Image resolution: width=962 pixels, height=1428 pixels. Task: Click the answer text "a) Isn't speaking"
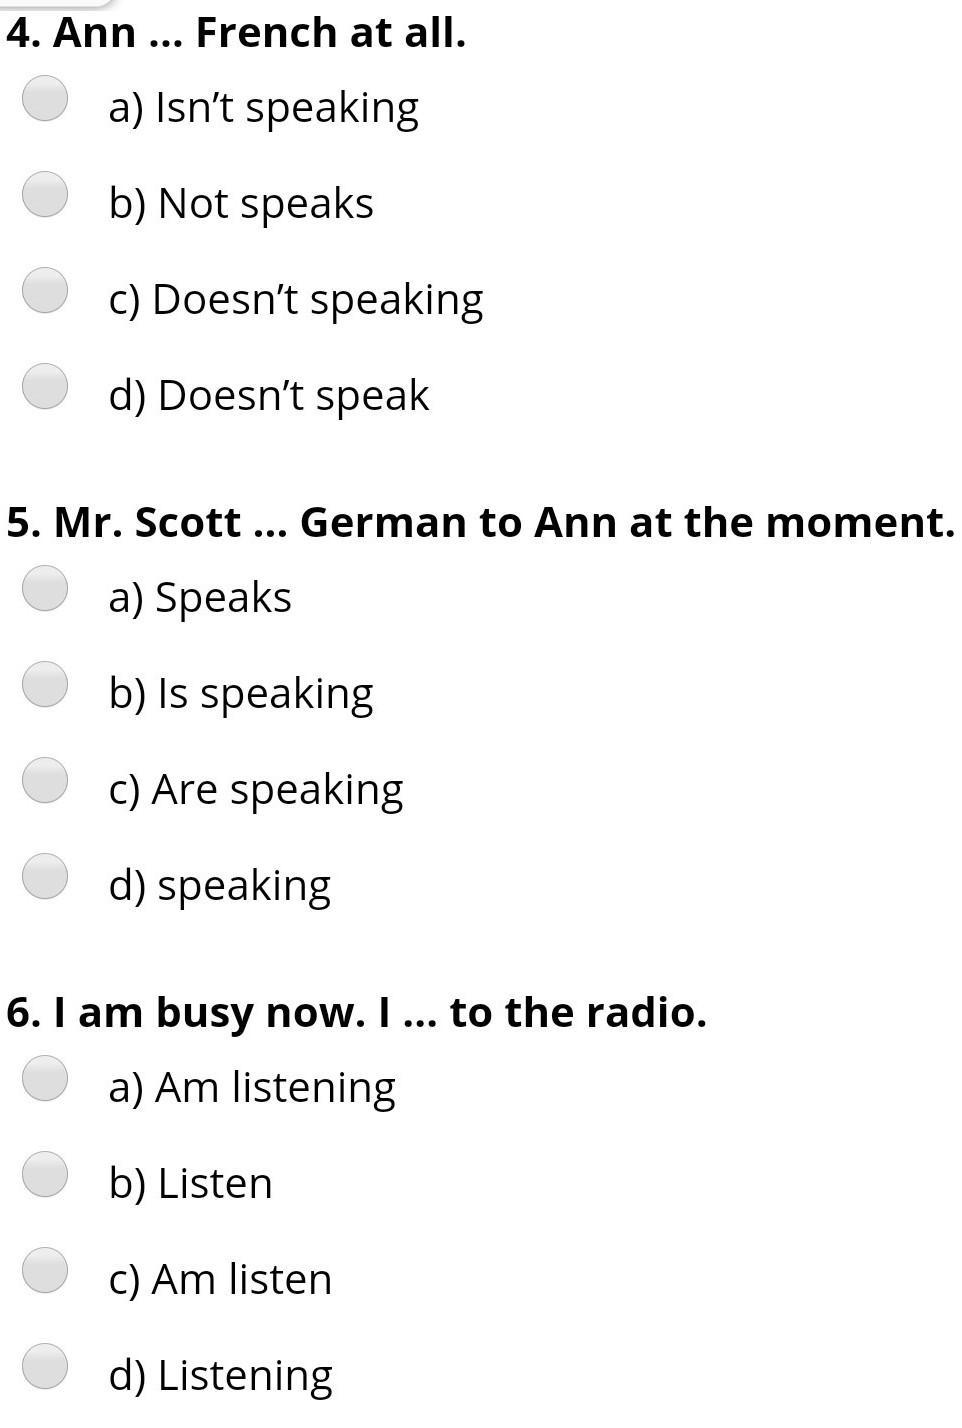click(x=263, y=108)
